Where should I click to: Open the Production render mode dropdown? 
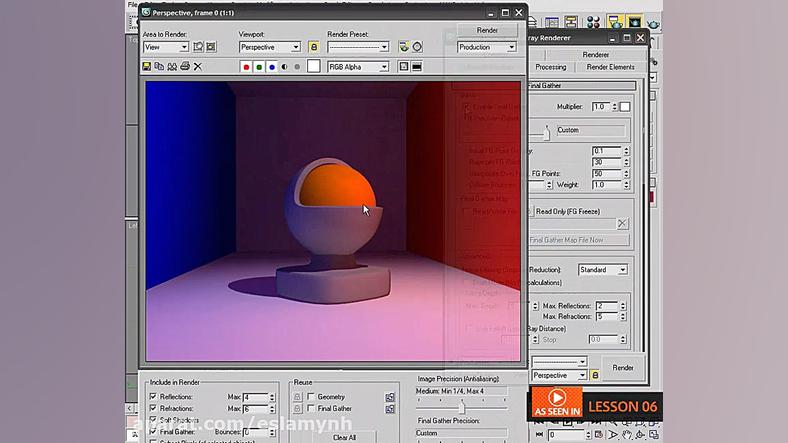(x=486, y=47)
